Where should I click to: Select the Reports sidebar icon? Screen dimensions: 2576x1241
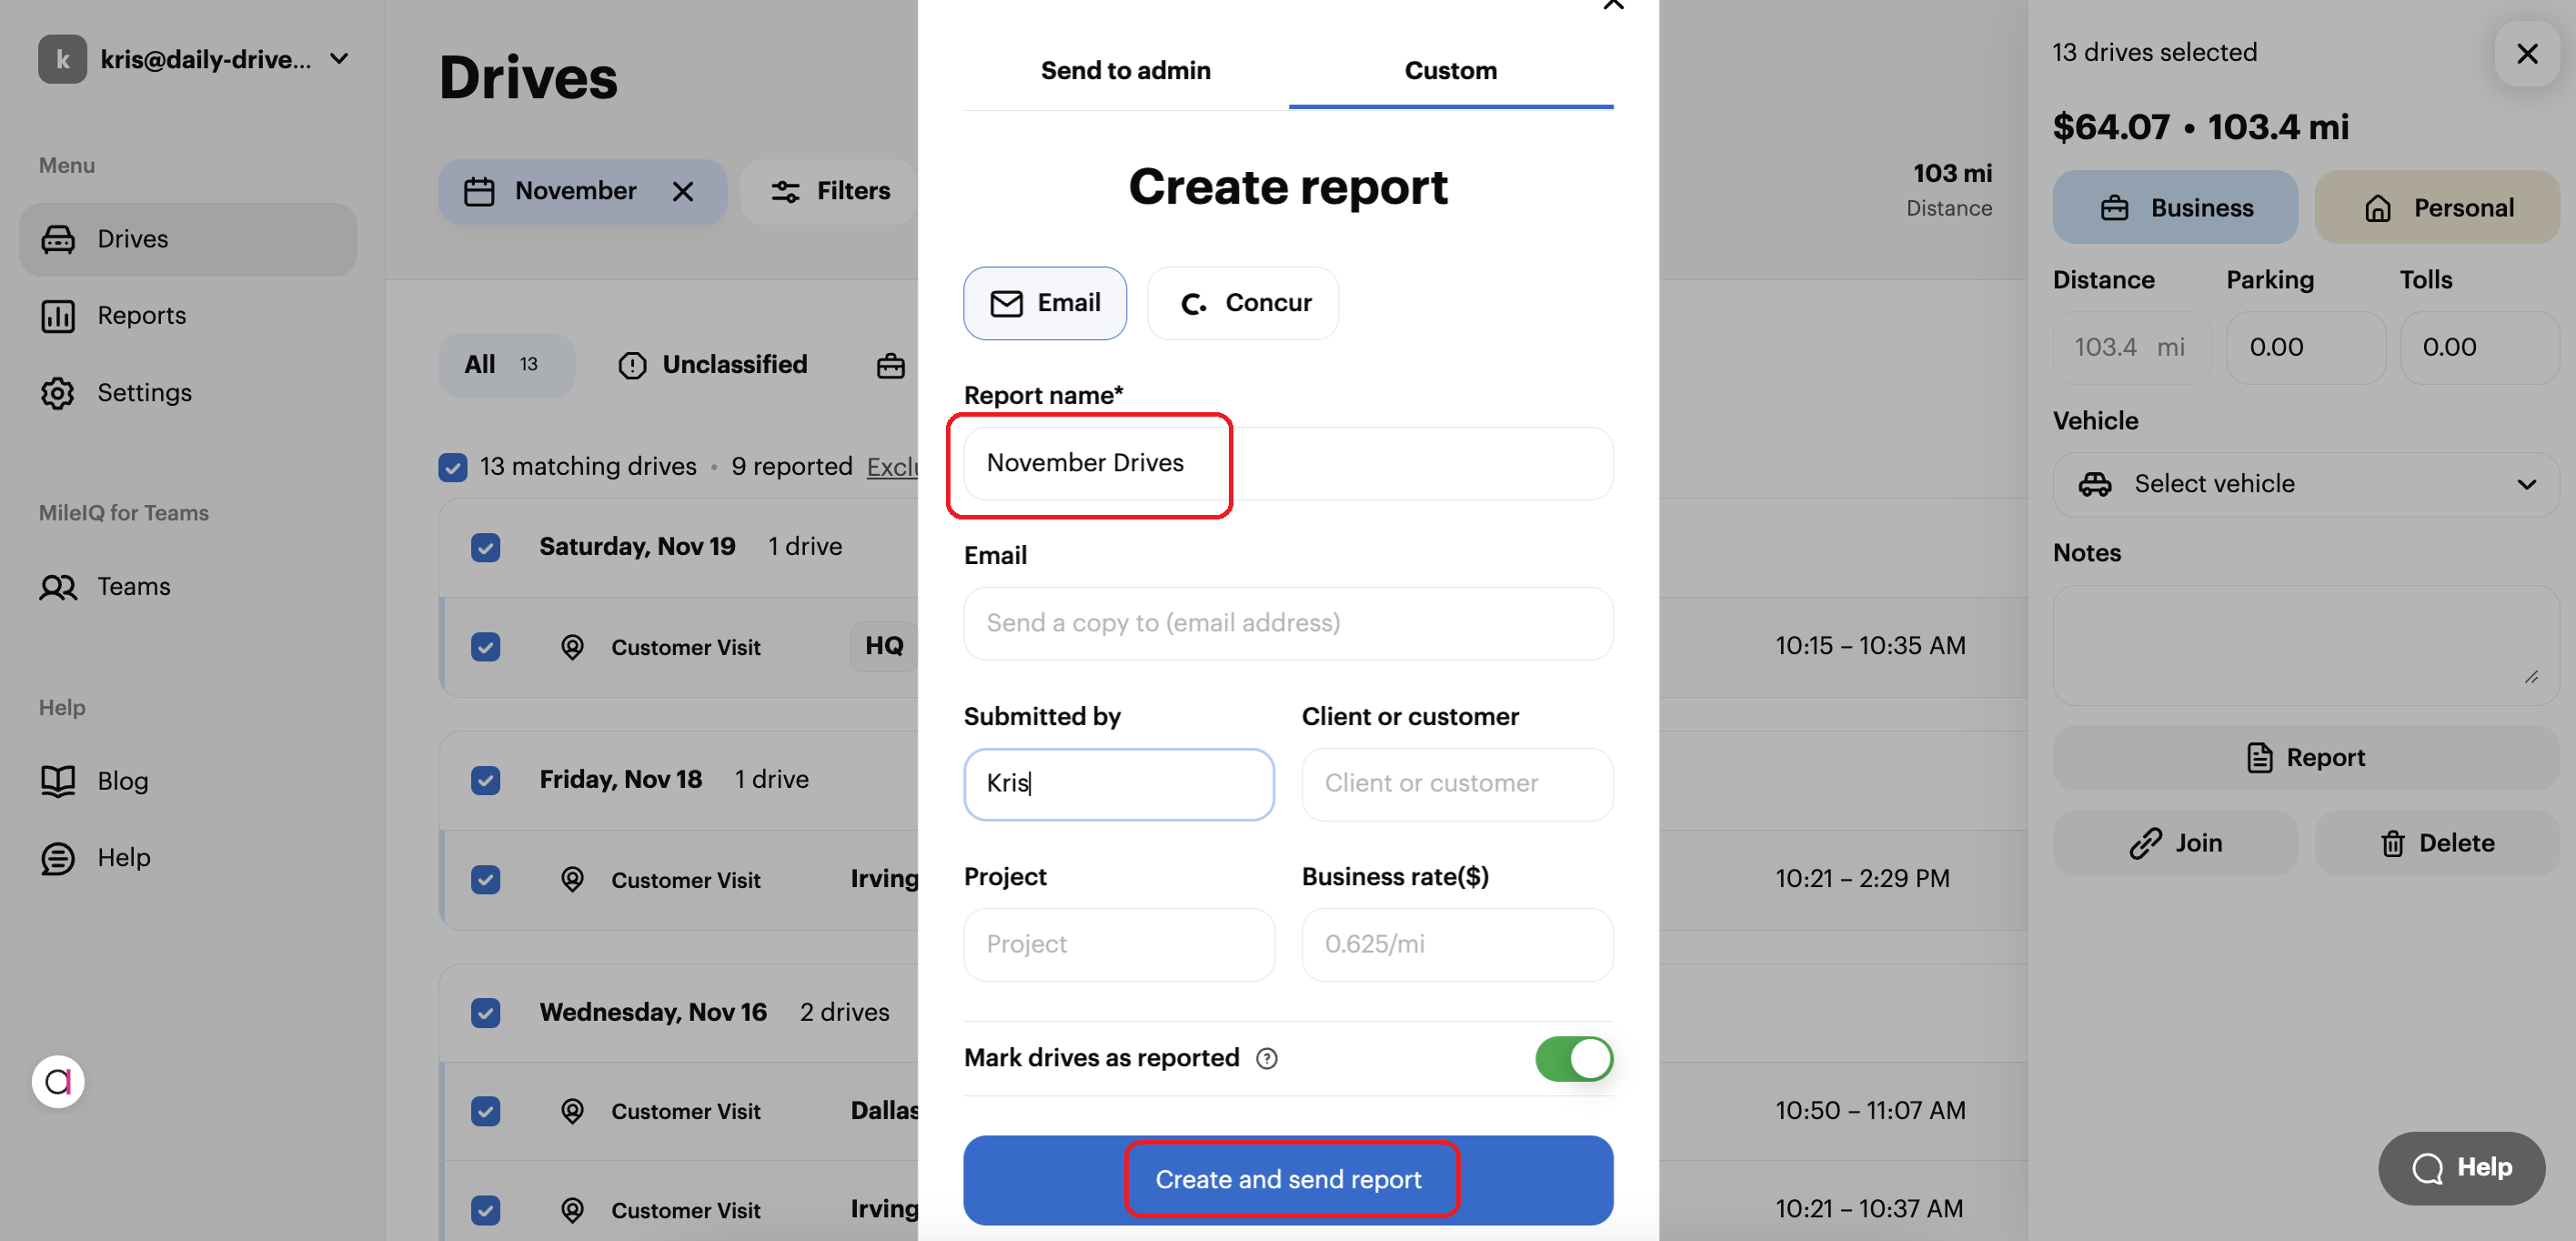(x=58, y=315)
